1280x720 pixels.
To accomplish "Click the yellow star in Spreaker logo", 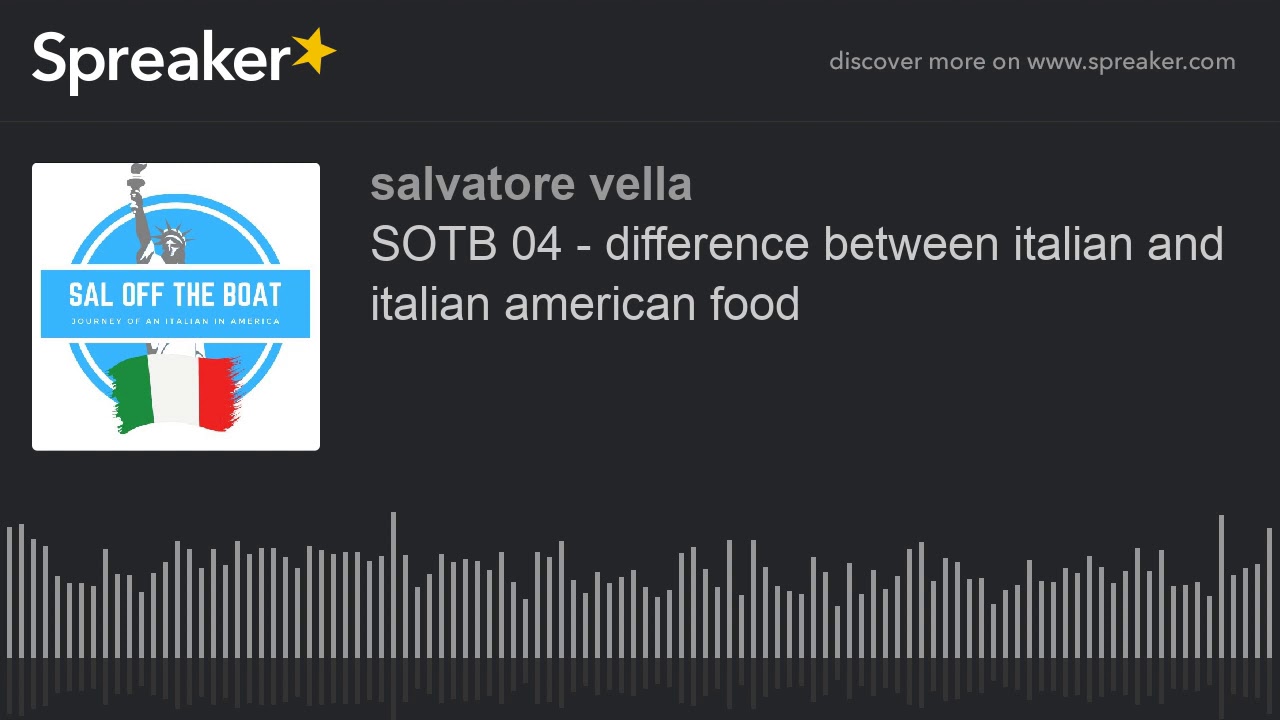I will (314, 52).
